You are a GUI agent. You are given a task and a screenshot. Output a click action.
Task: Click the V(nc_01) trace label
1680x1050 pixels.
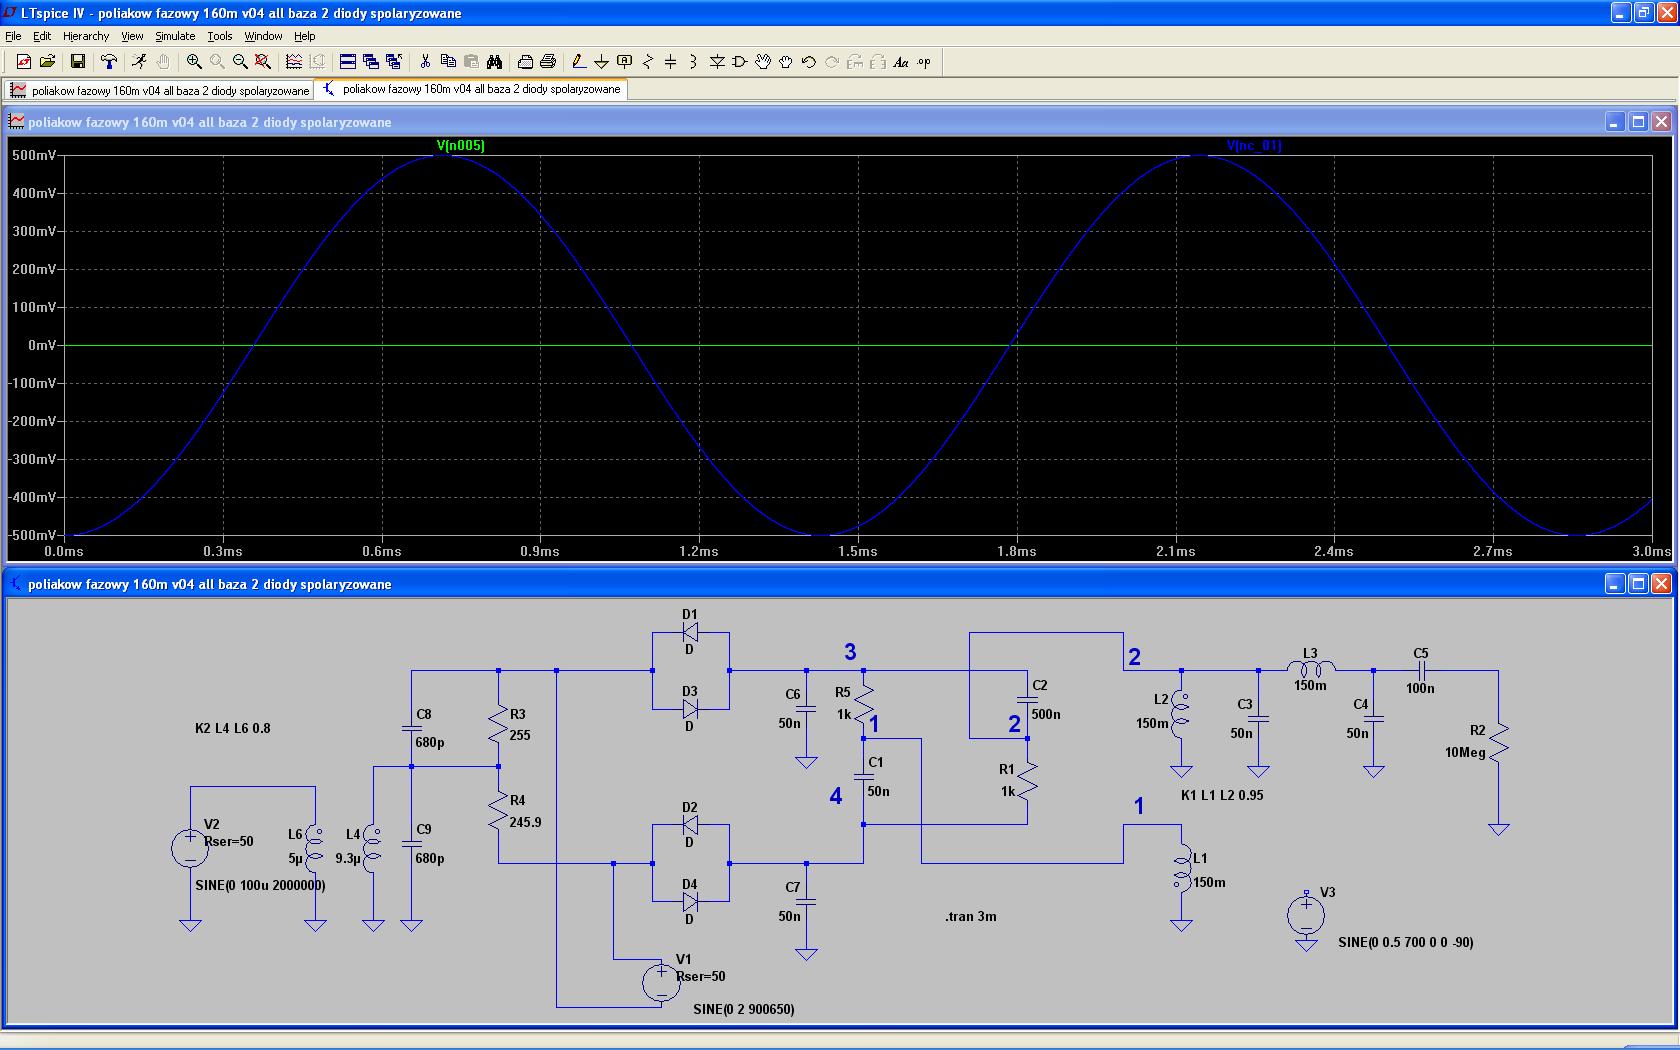click(x=1254, y=146)
